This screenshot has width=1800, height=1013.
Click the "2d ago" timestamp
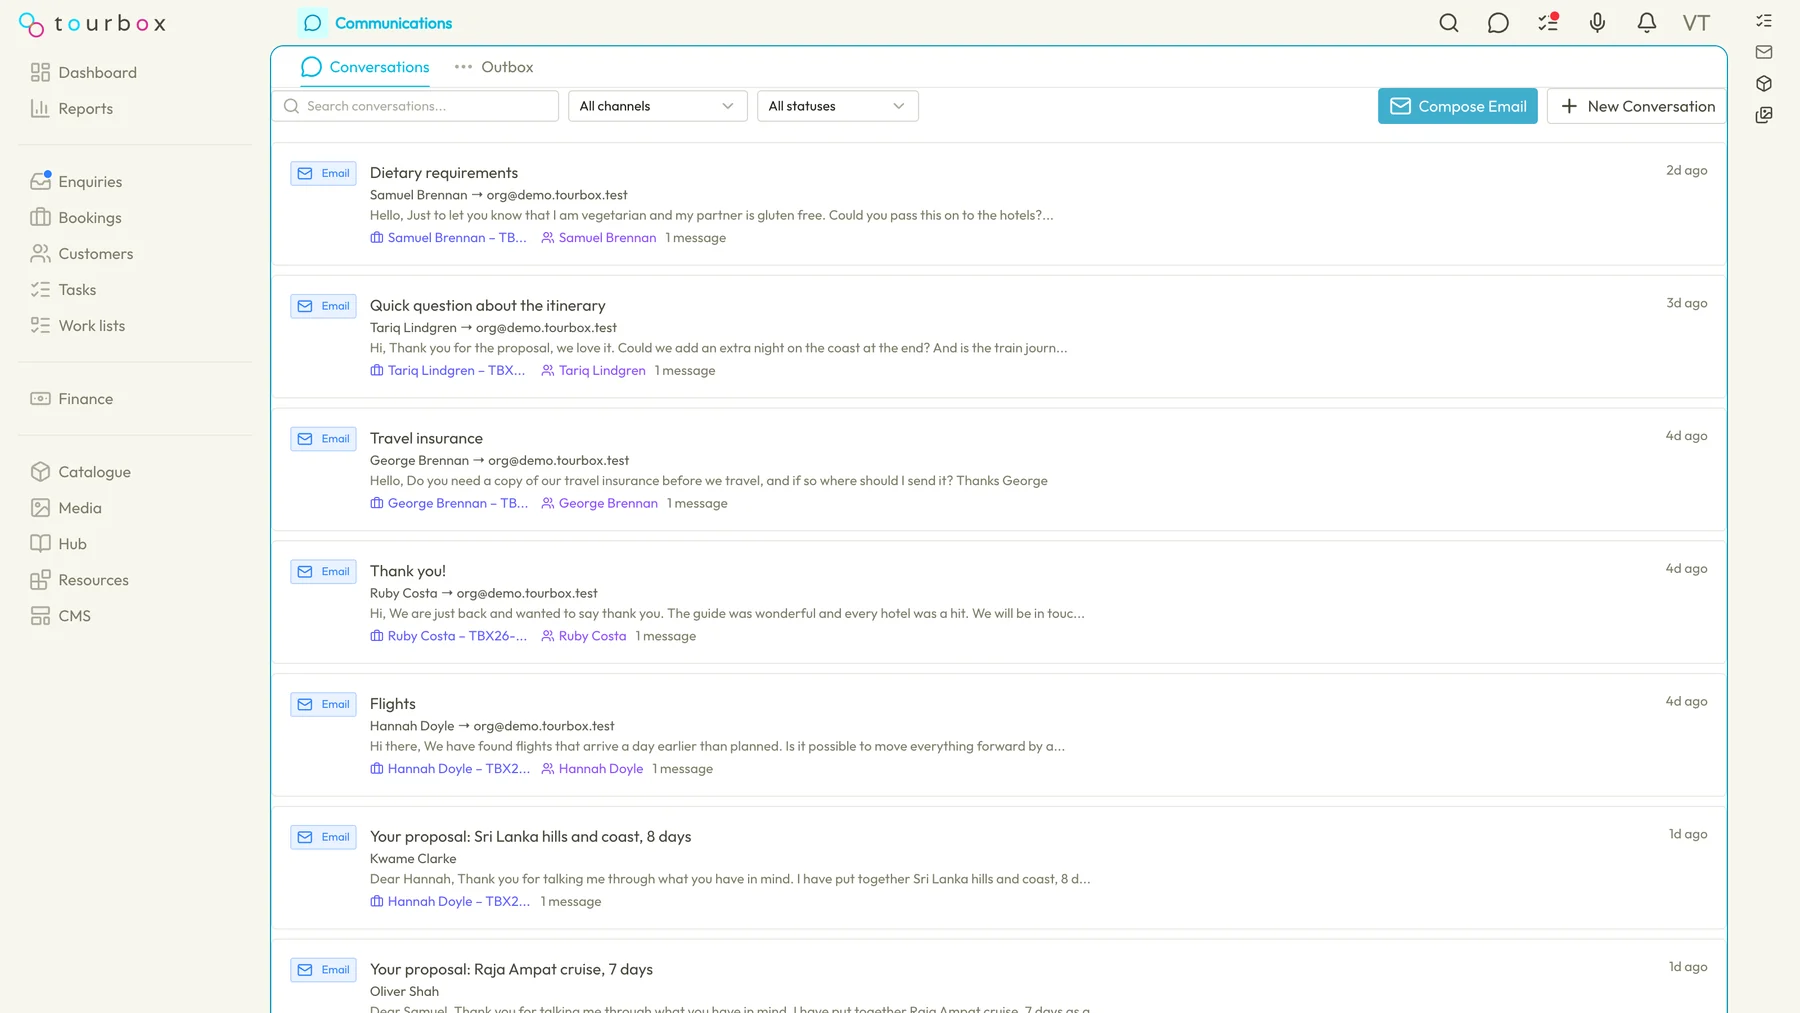[1686, 170]
